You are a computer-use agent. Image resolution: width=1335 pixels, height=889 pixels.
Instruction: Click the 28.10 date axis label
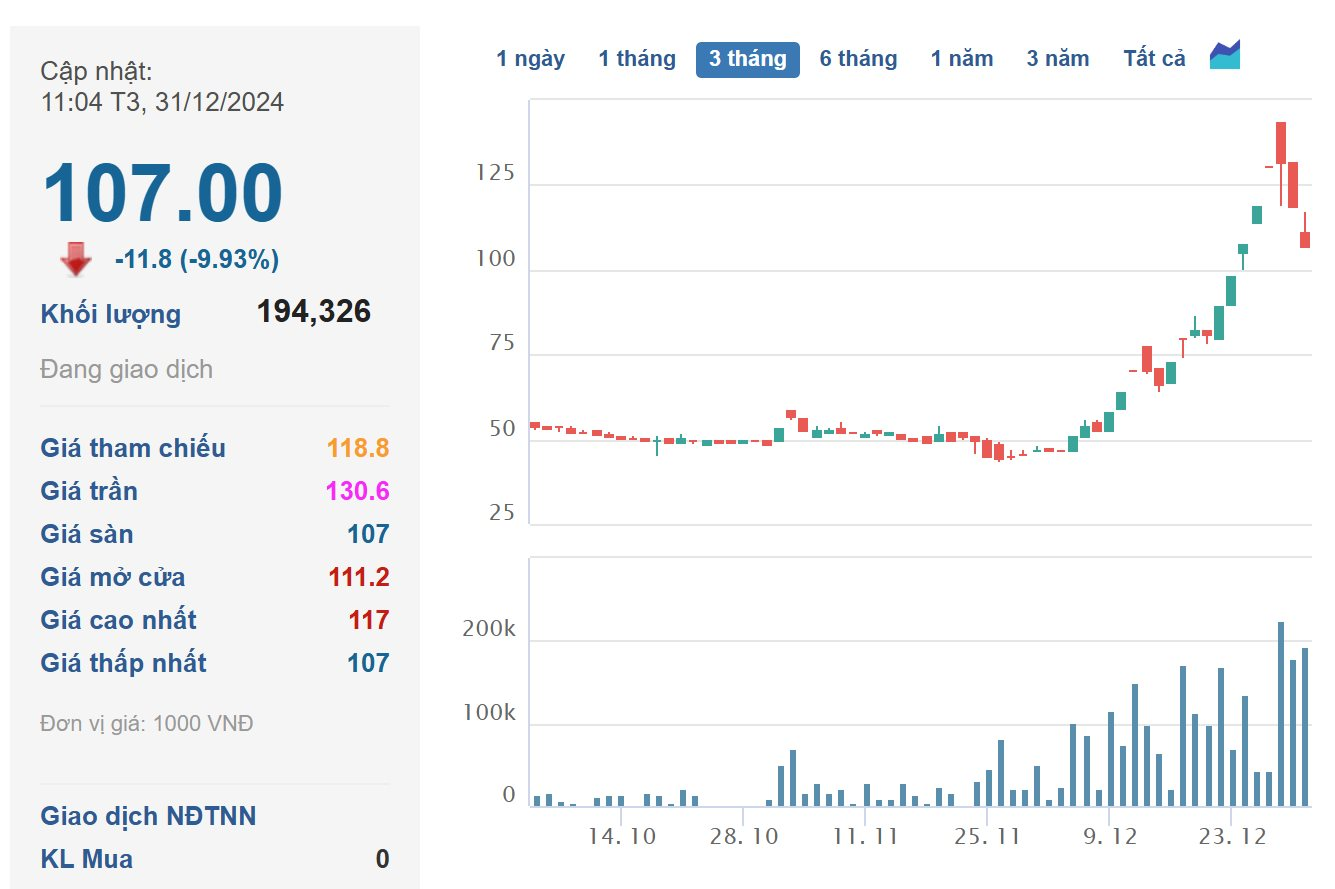tap(744, 836)
